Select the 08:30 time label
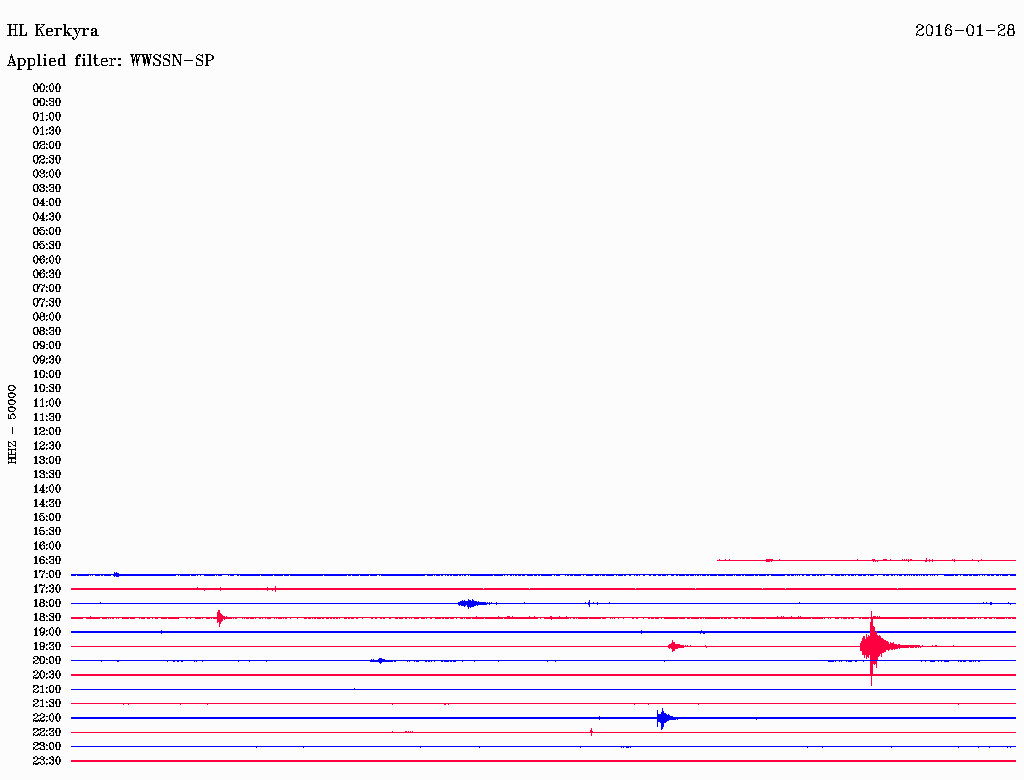 [x=47, y=331]
